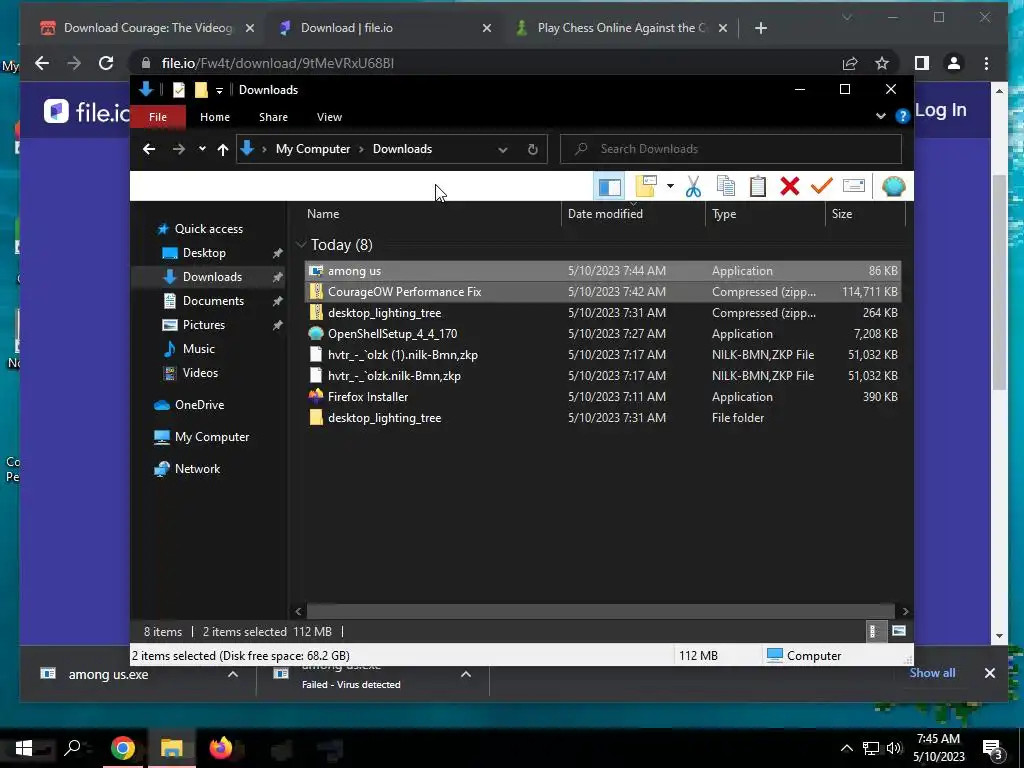
Task: Click the envelope Email icon
Action: click(x=854, y=186)
